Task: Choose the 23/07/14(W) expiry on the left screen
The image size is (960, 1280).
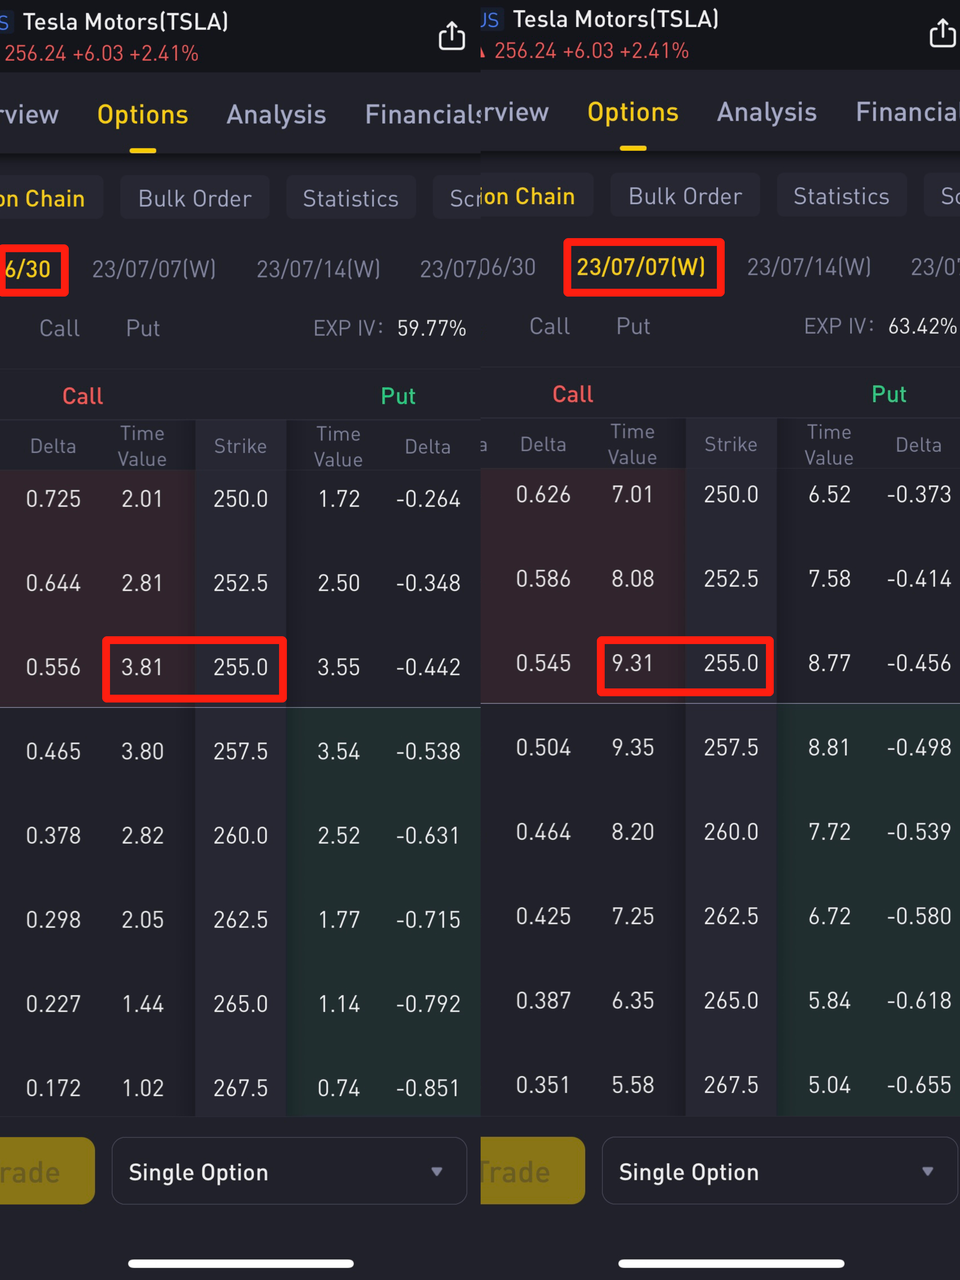Action: coord(318,269)
